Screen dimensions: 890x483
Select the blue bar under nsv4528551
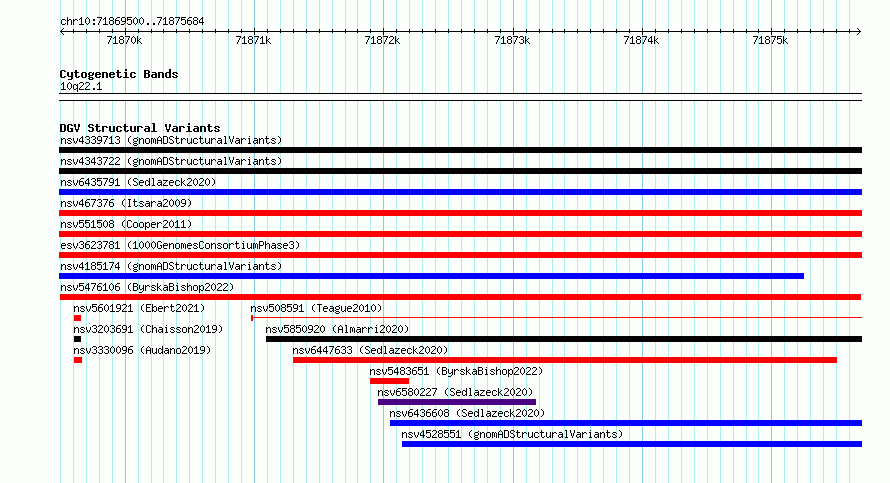click(632, 444)
